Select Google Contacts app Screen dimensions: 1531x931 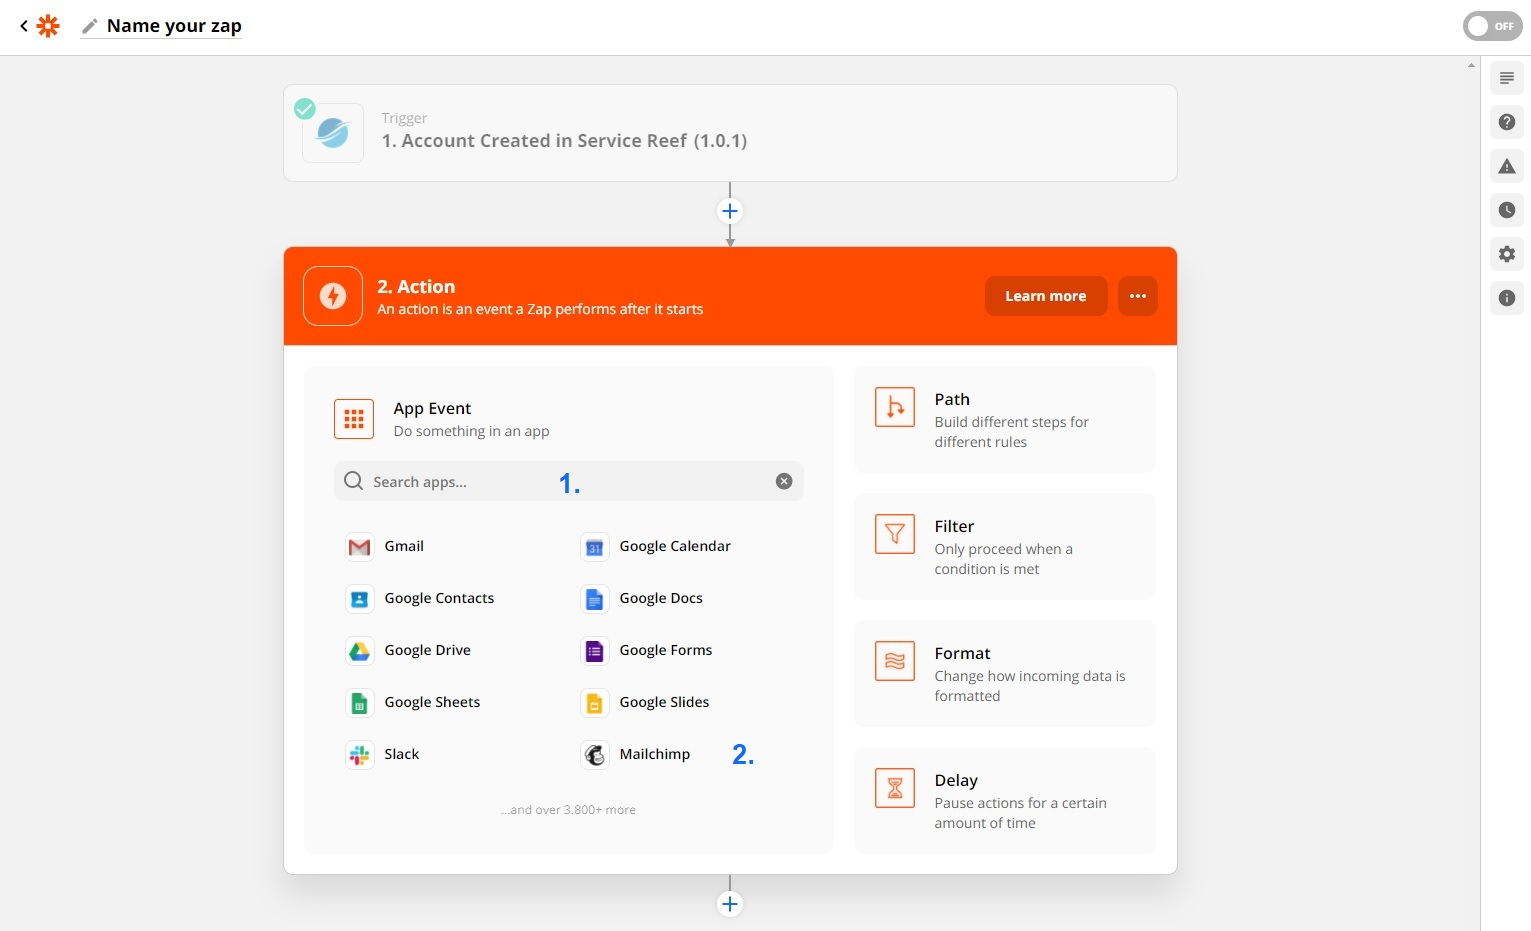pyautogui.click(x=420, y=598)
